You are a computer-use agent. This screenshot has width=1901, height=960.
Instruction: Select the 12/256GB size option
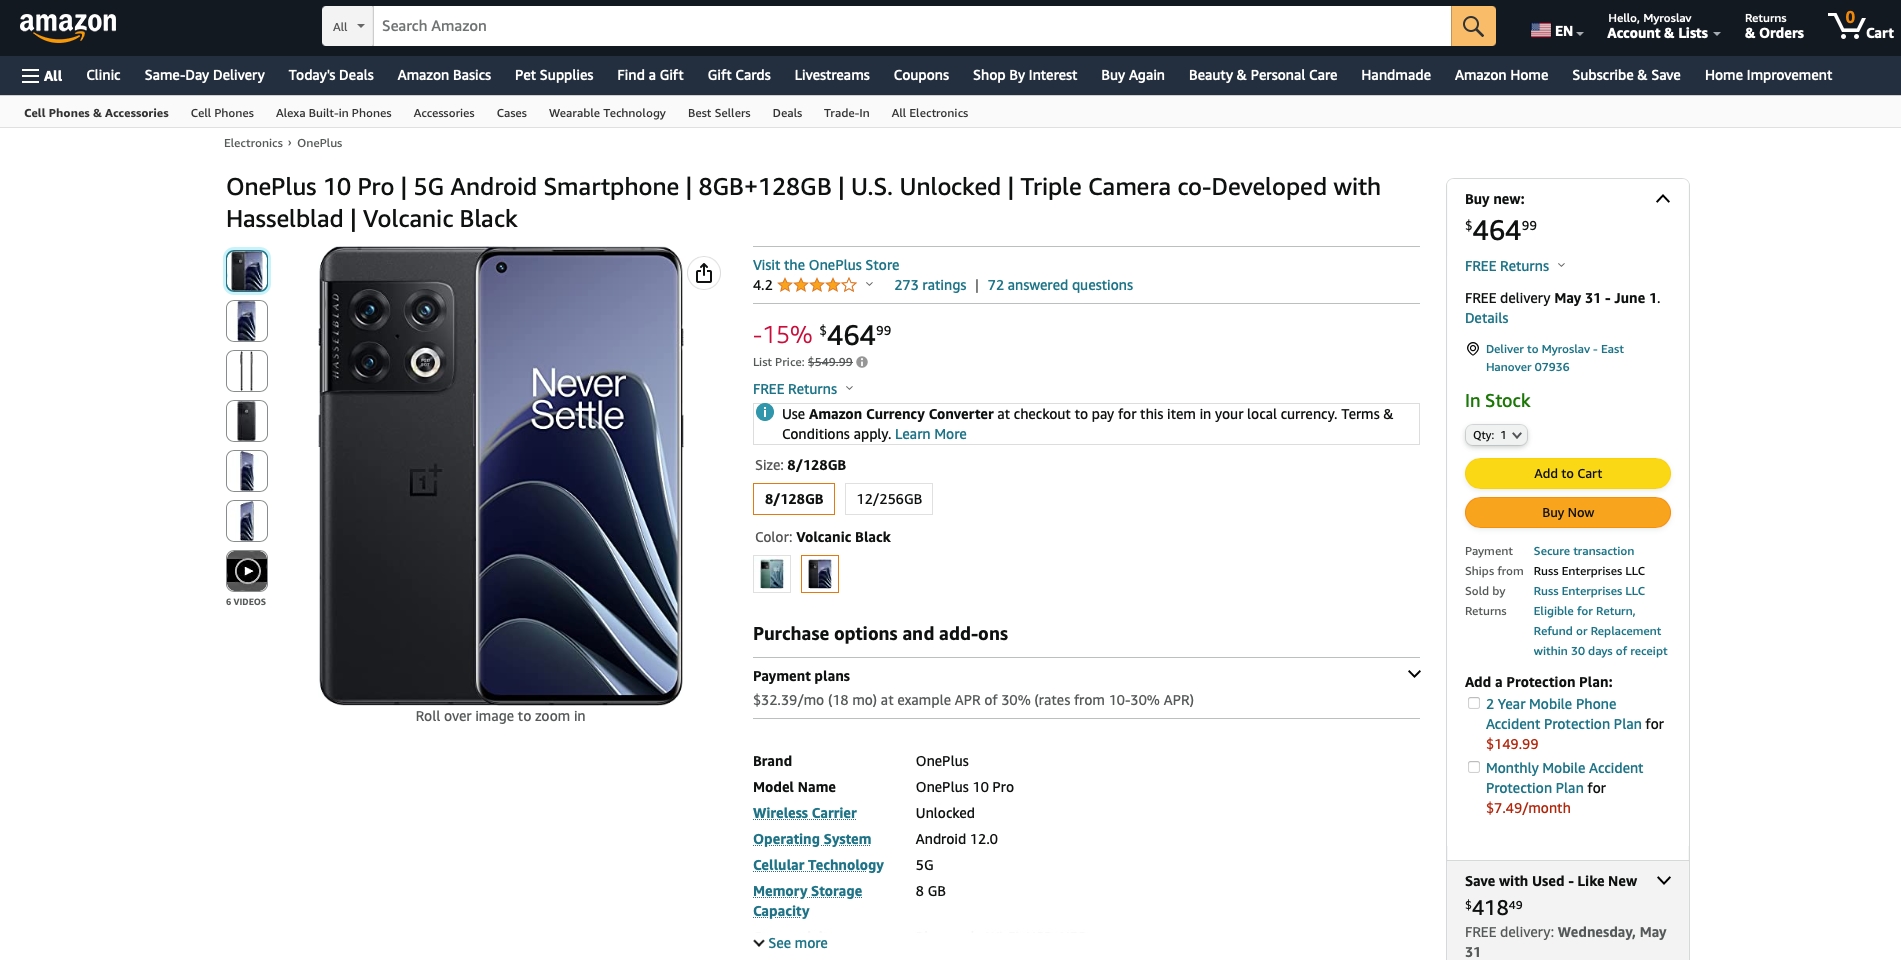point(889,499)
